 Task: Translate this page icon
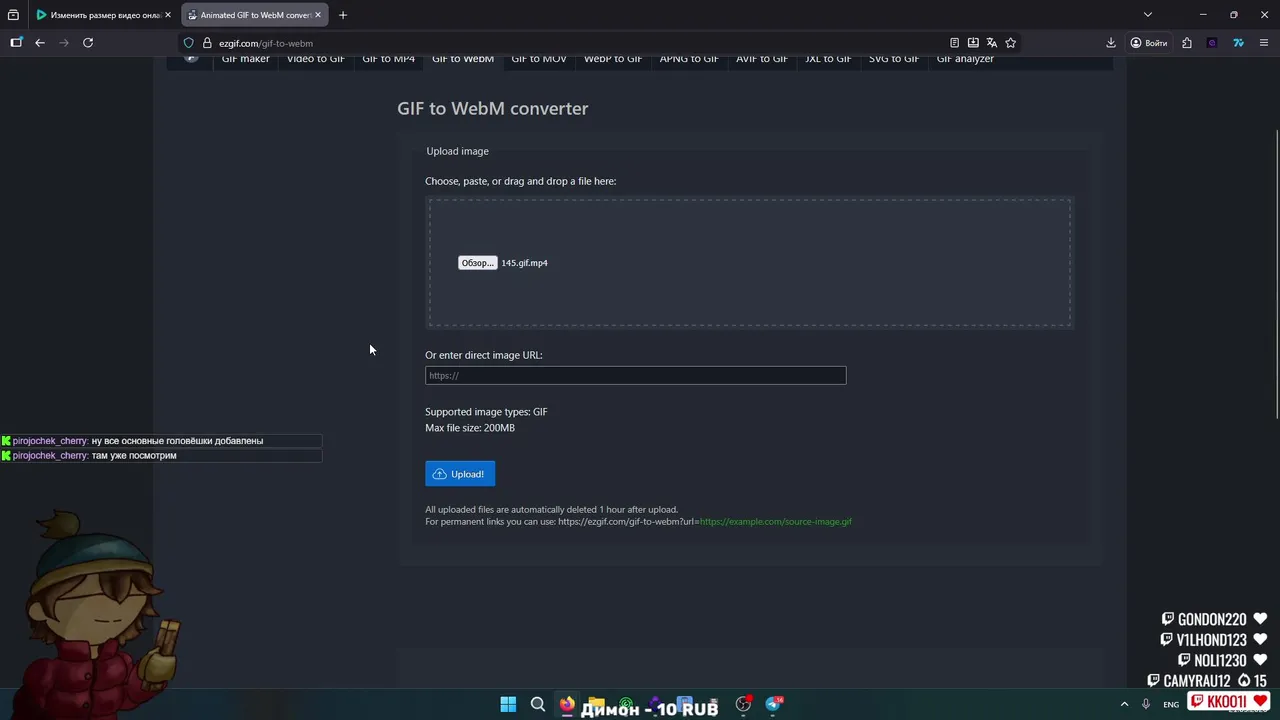pos(992,43)
